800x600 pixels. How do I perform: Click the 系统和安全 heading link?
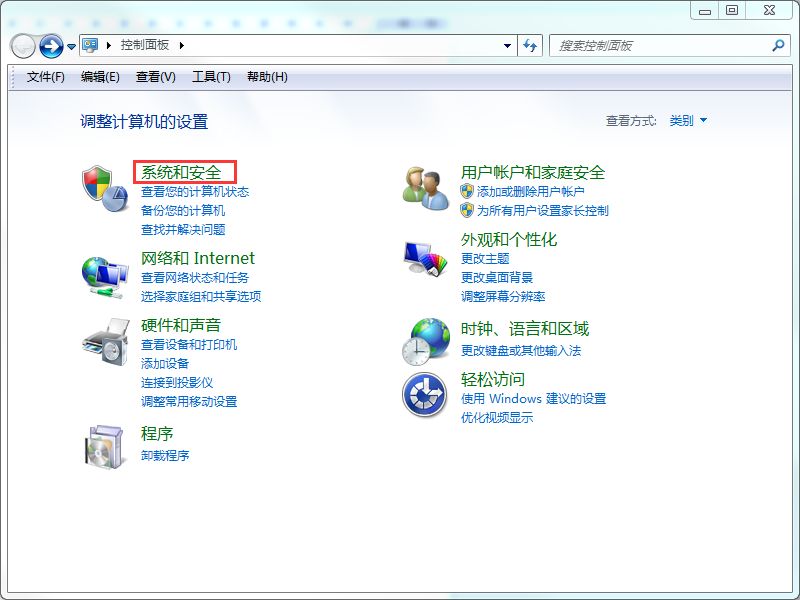(181, 173)
